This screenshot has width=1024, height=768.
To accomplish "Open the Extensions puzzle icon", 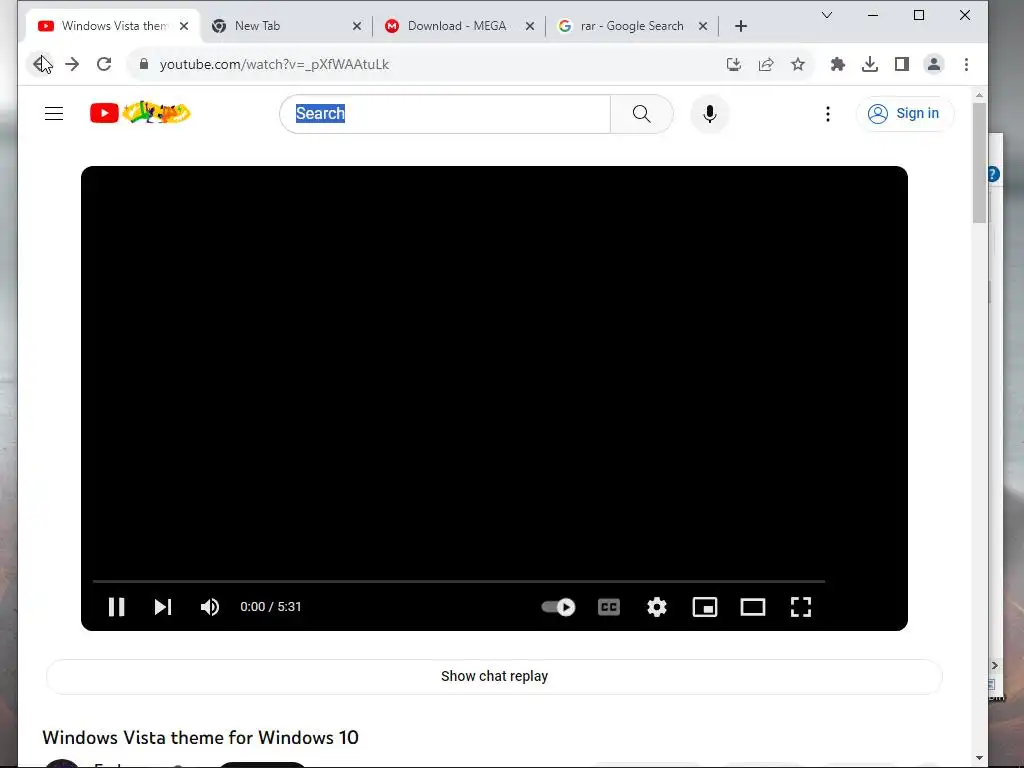I will click(x=838, y=64).
